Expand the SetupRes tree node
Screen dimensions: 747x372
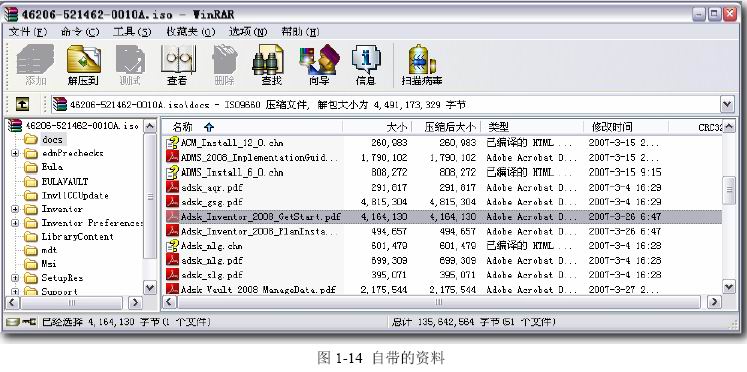tap(15, 278)
